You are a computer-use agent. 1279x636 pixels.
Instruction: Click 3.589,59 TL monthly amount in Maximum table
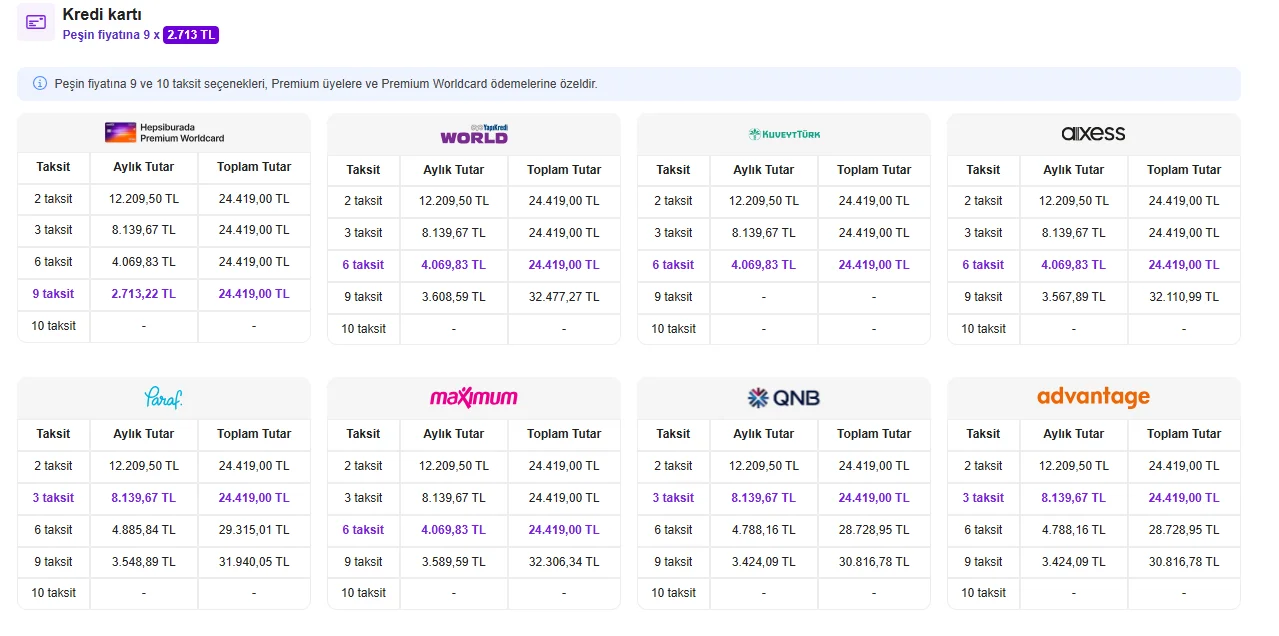click(x=454, y=562)
